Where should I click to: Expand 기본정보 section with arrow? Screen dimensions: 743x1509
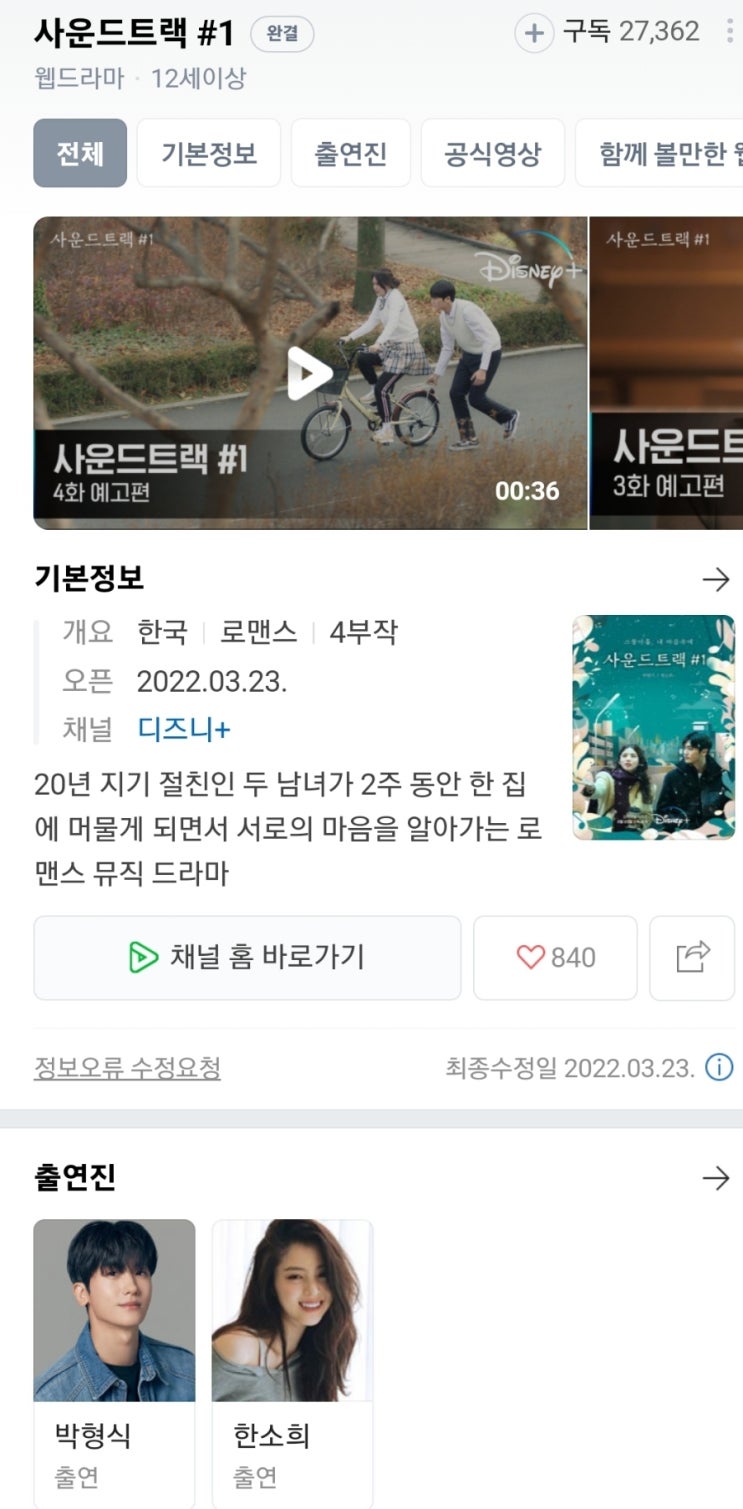(716, 579)
